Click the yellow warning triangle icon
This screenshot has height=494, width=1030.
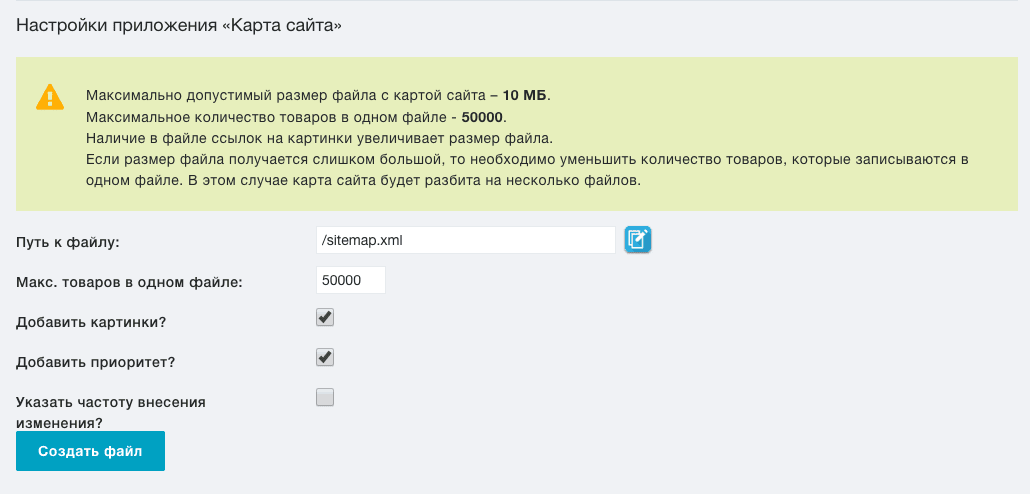[50, 97]
